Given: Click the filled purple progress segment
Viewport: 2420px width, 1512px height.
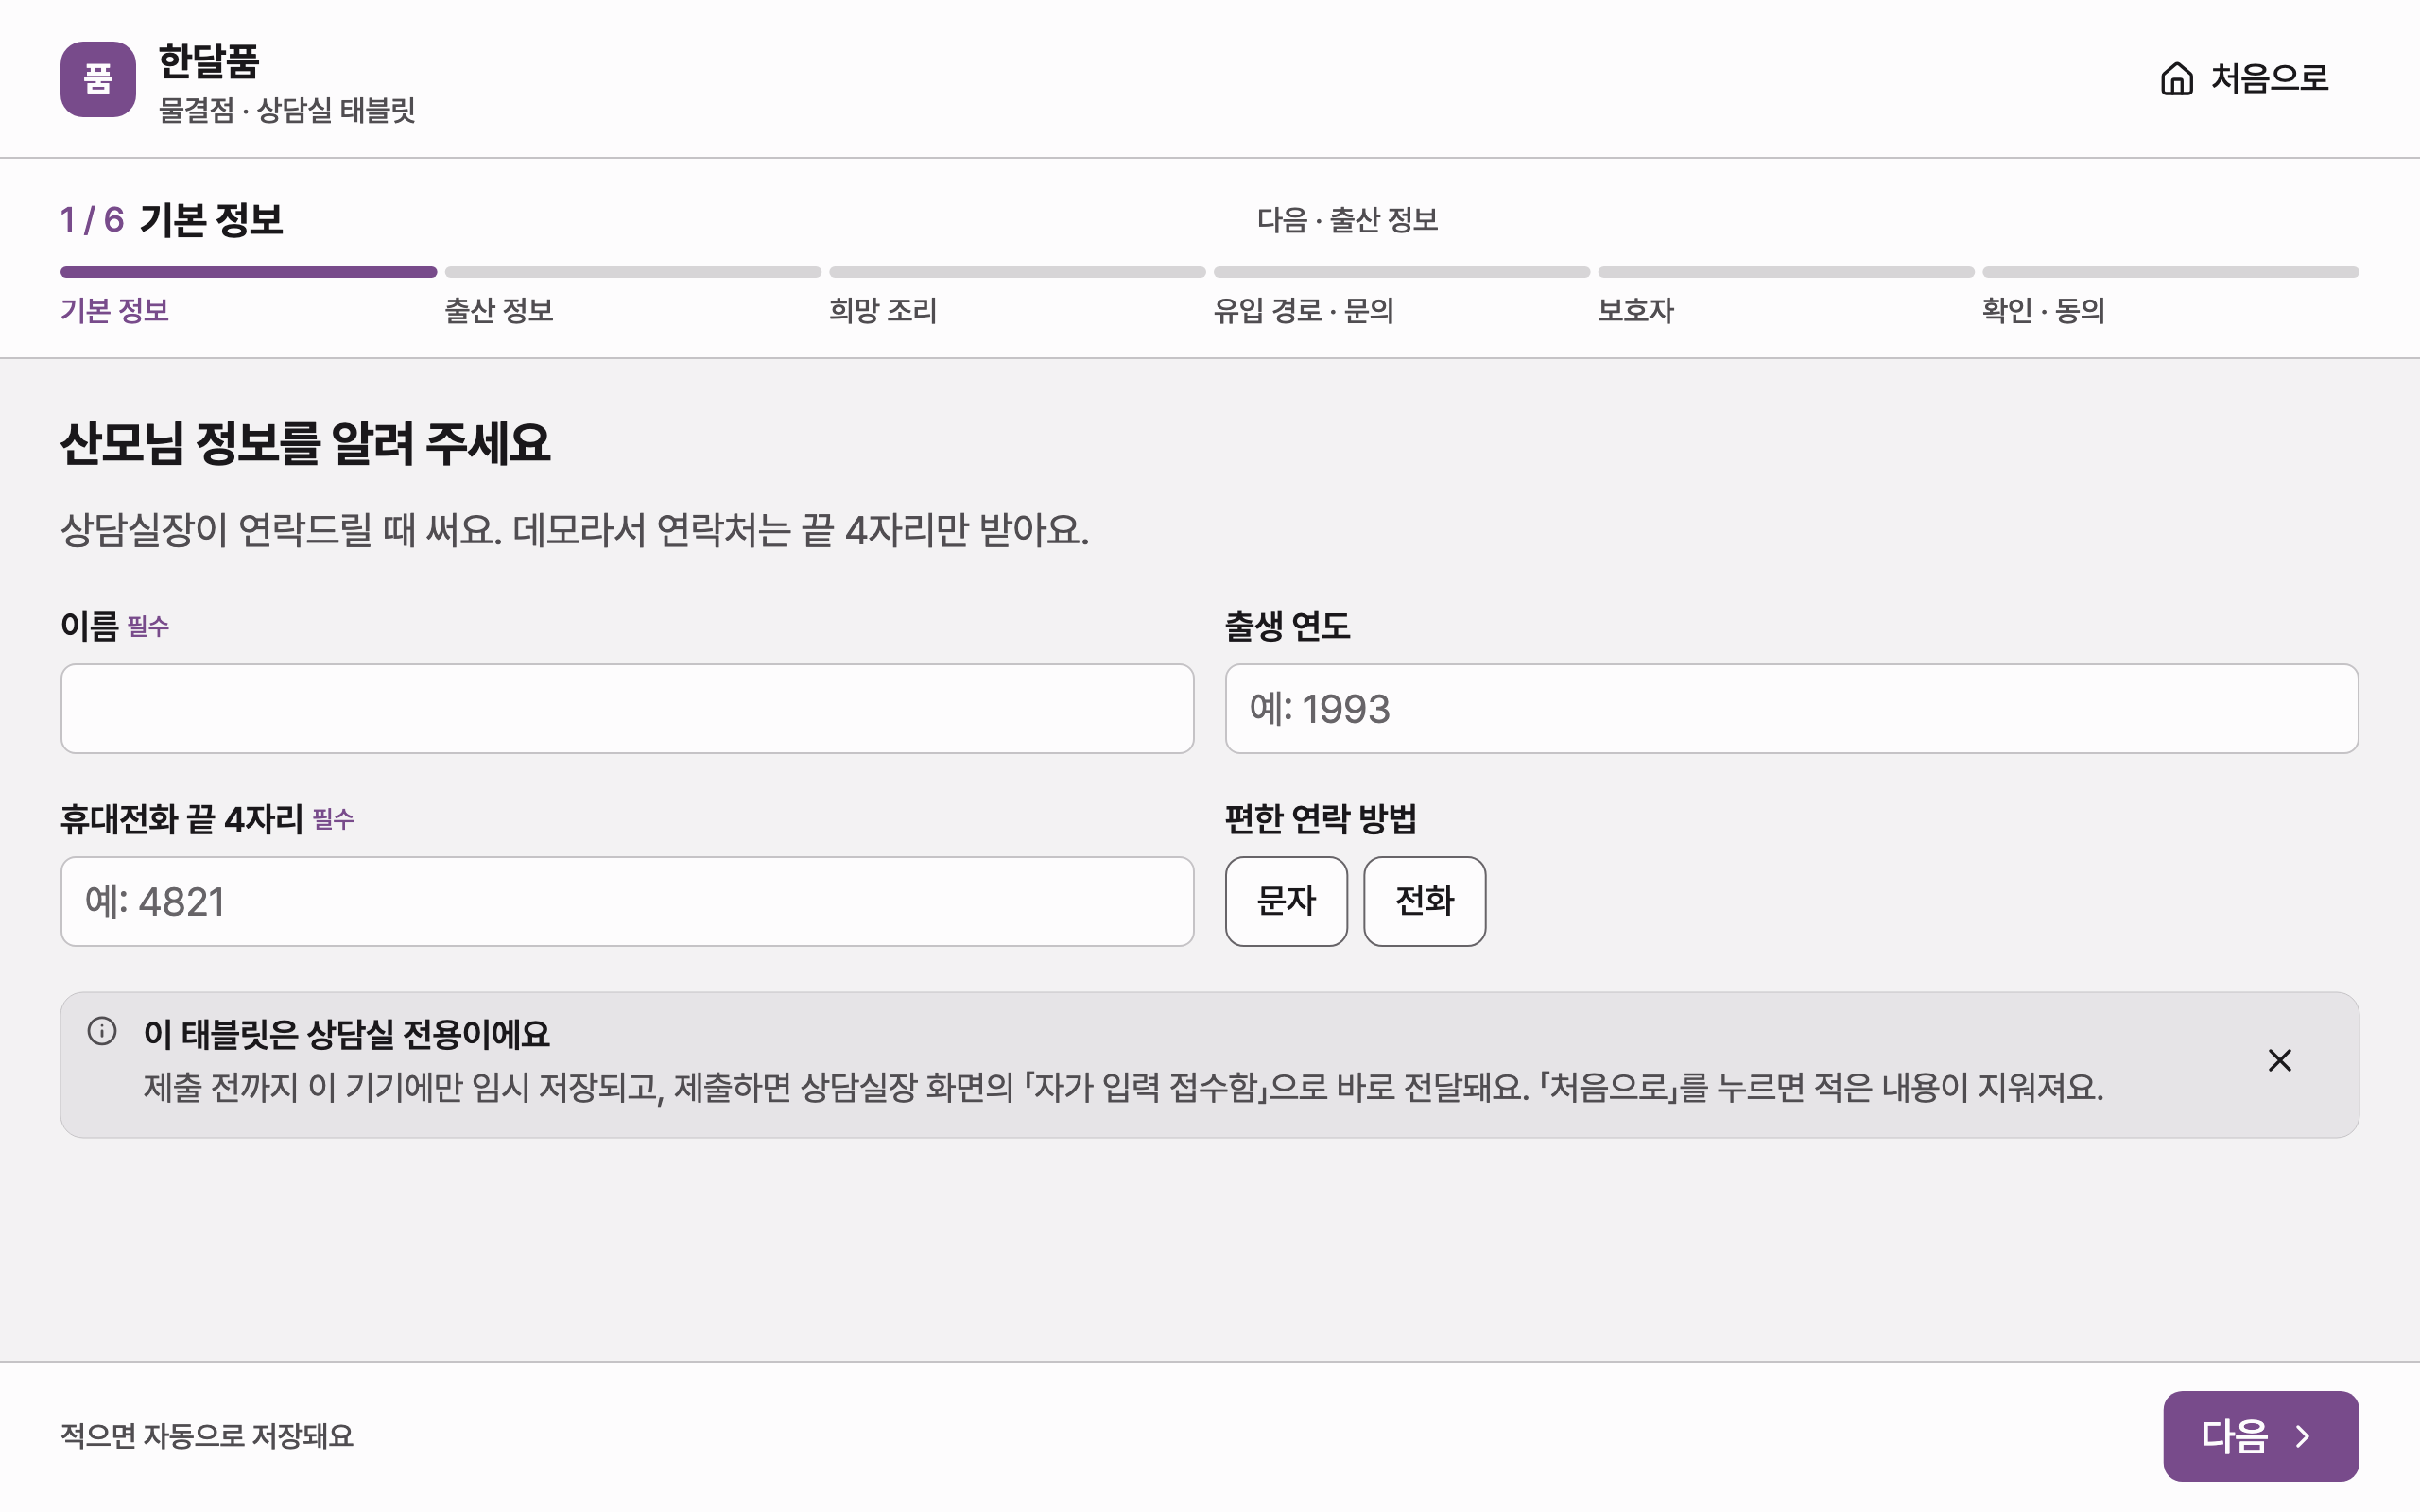Looking at the screenshot, I should click(x=248, y=272).
